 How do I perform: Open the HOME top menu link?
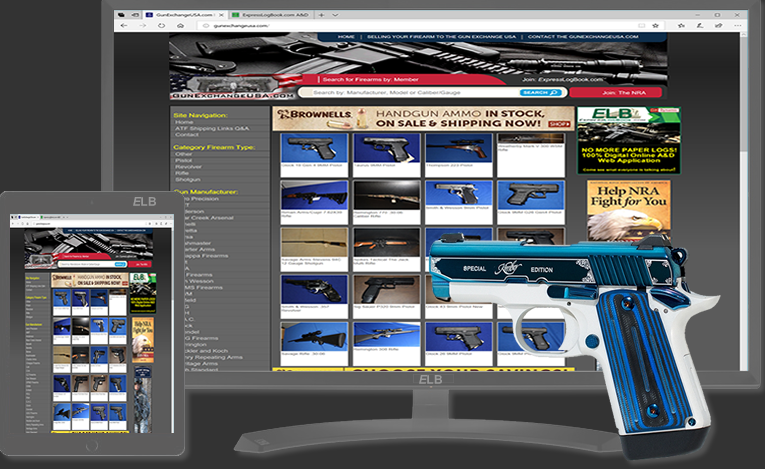[x=346, y=37]
